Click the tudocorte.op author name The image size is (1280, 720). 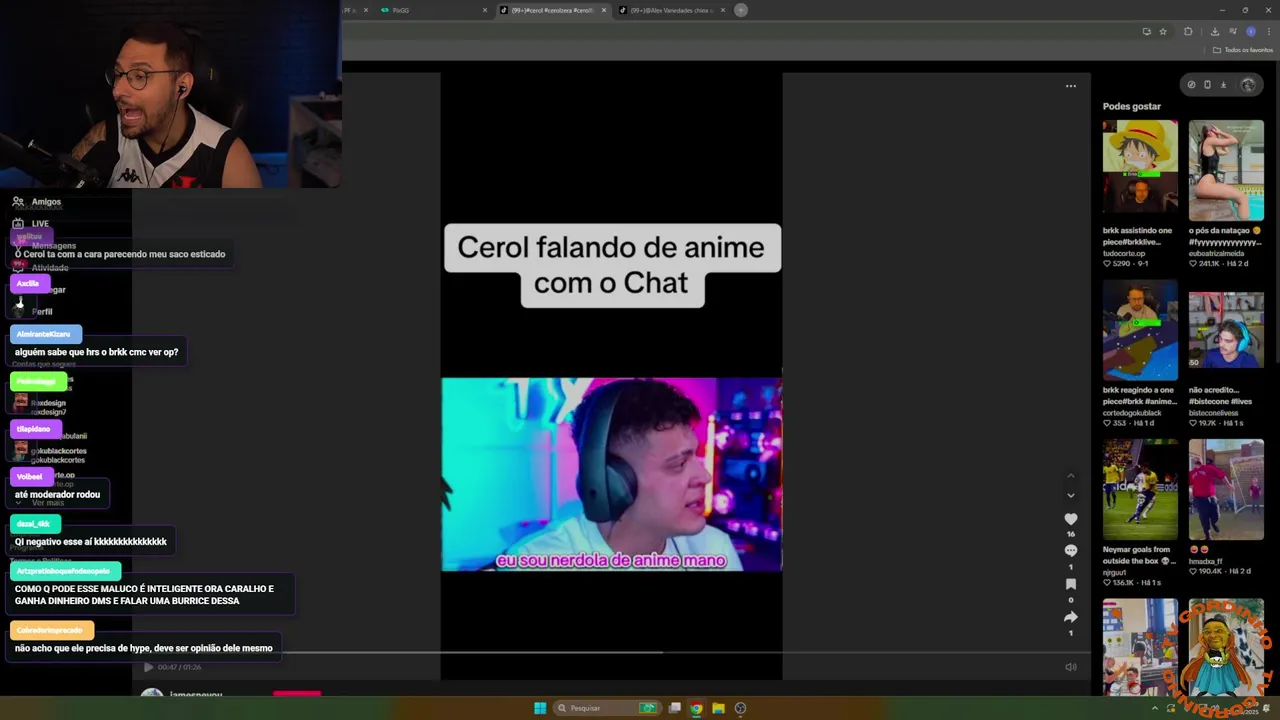(1125, 253)
